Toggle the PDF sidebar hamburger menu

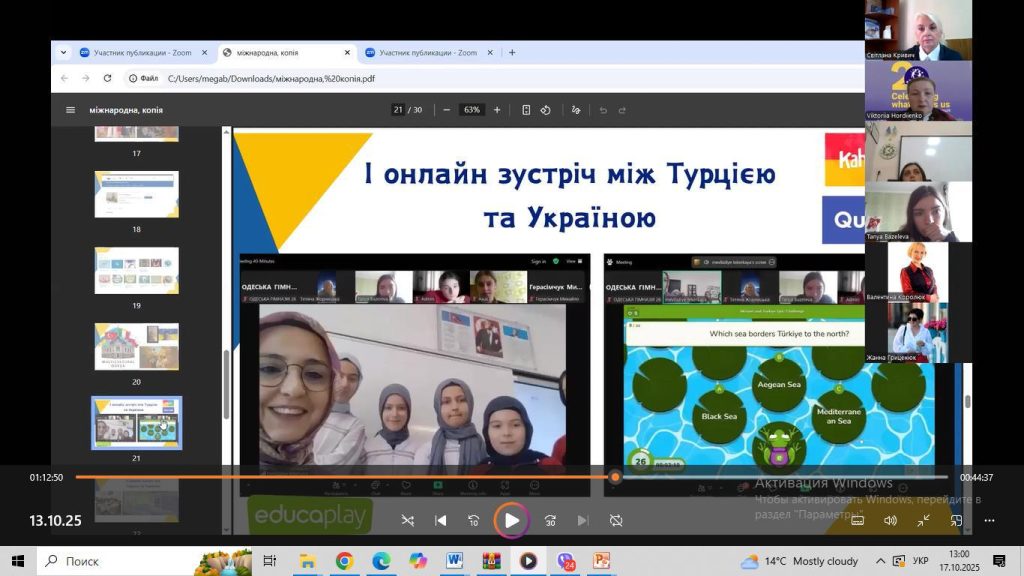coord(70,110)
